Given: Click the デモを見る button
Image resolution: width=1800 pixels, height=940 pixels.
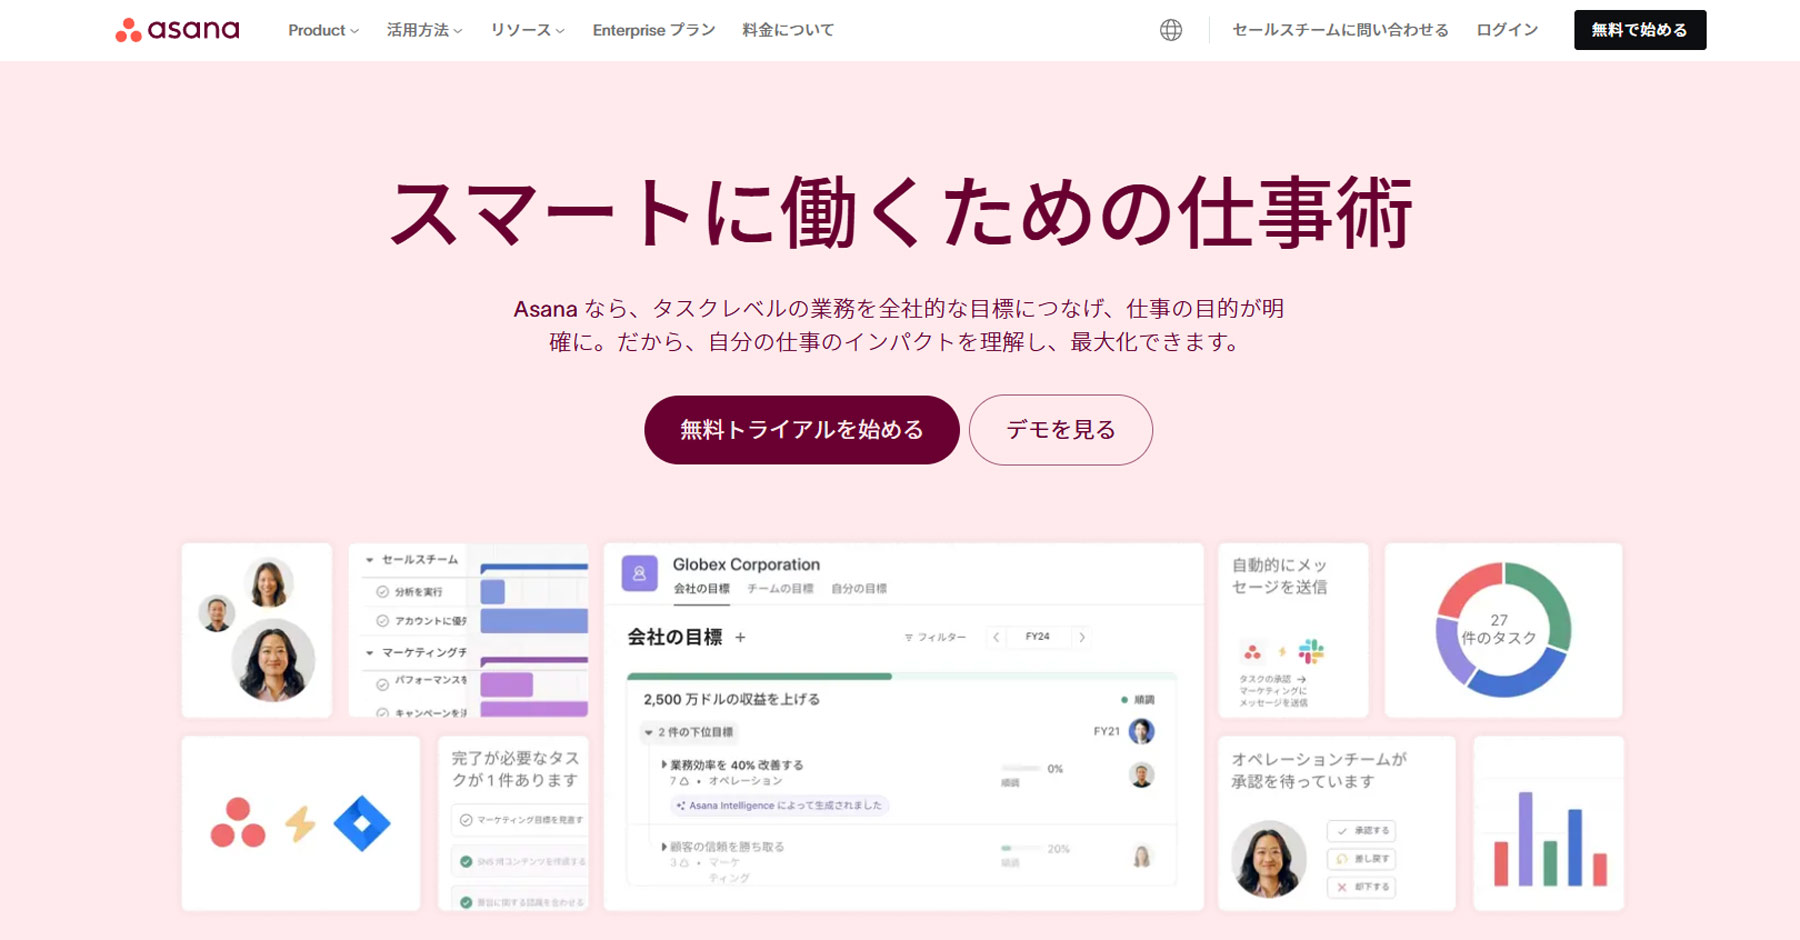Looking at the screenshot, I should (x=1061, y=430).
